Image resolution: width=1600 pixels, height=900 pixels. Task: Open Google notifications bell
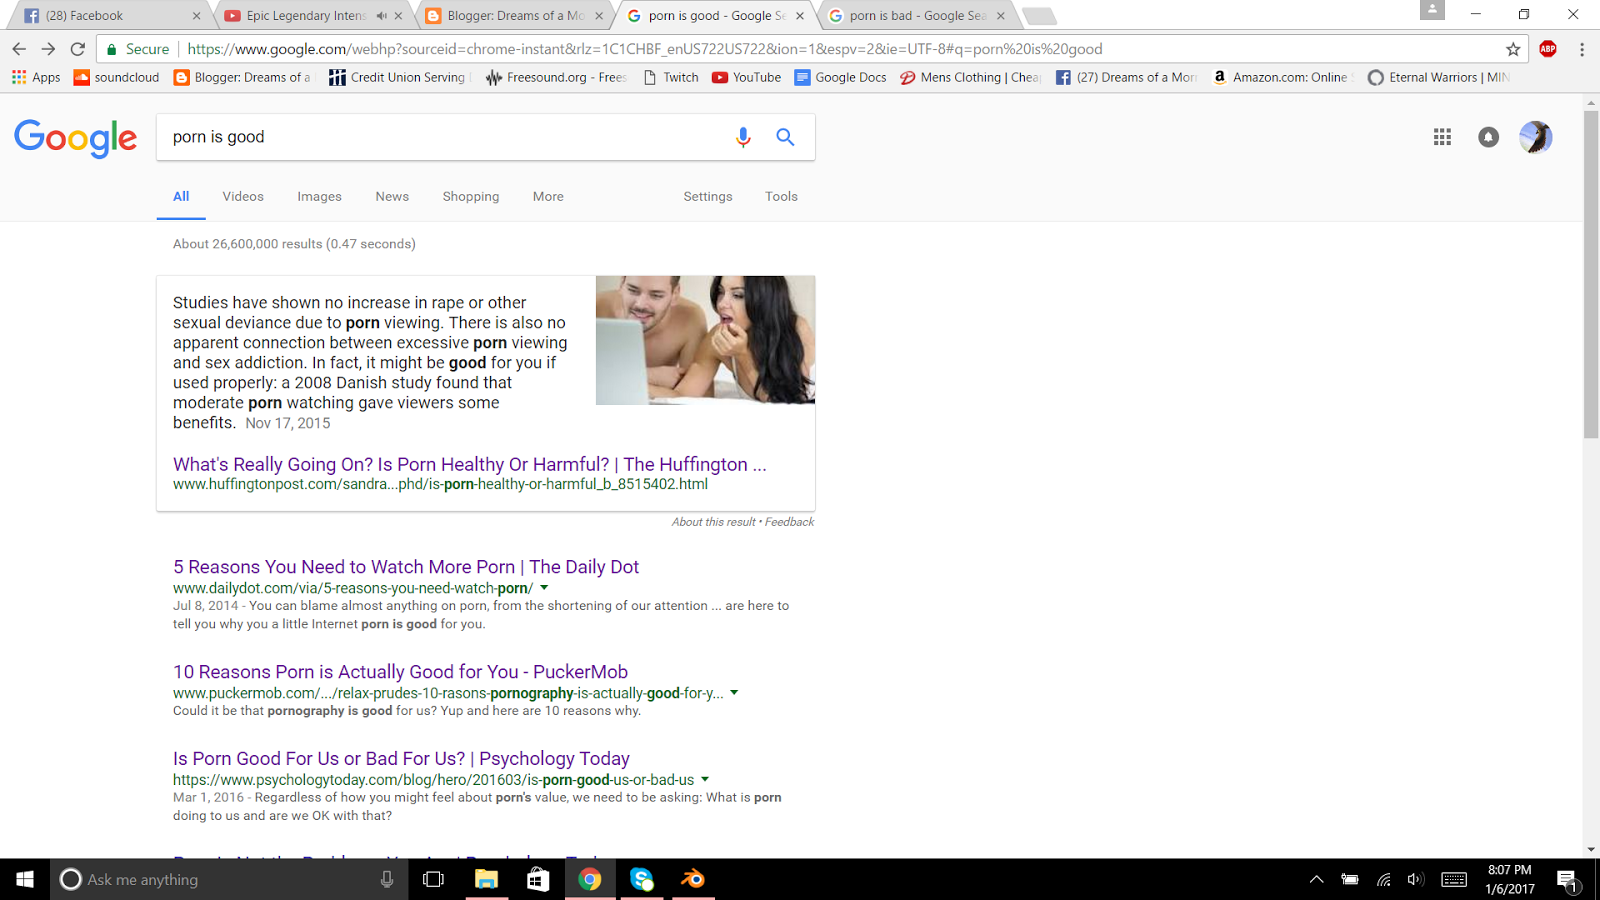point(1489,137)
